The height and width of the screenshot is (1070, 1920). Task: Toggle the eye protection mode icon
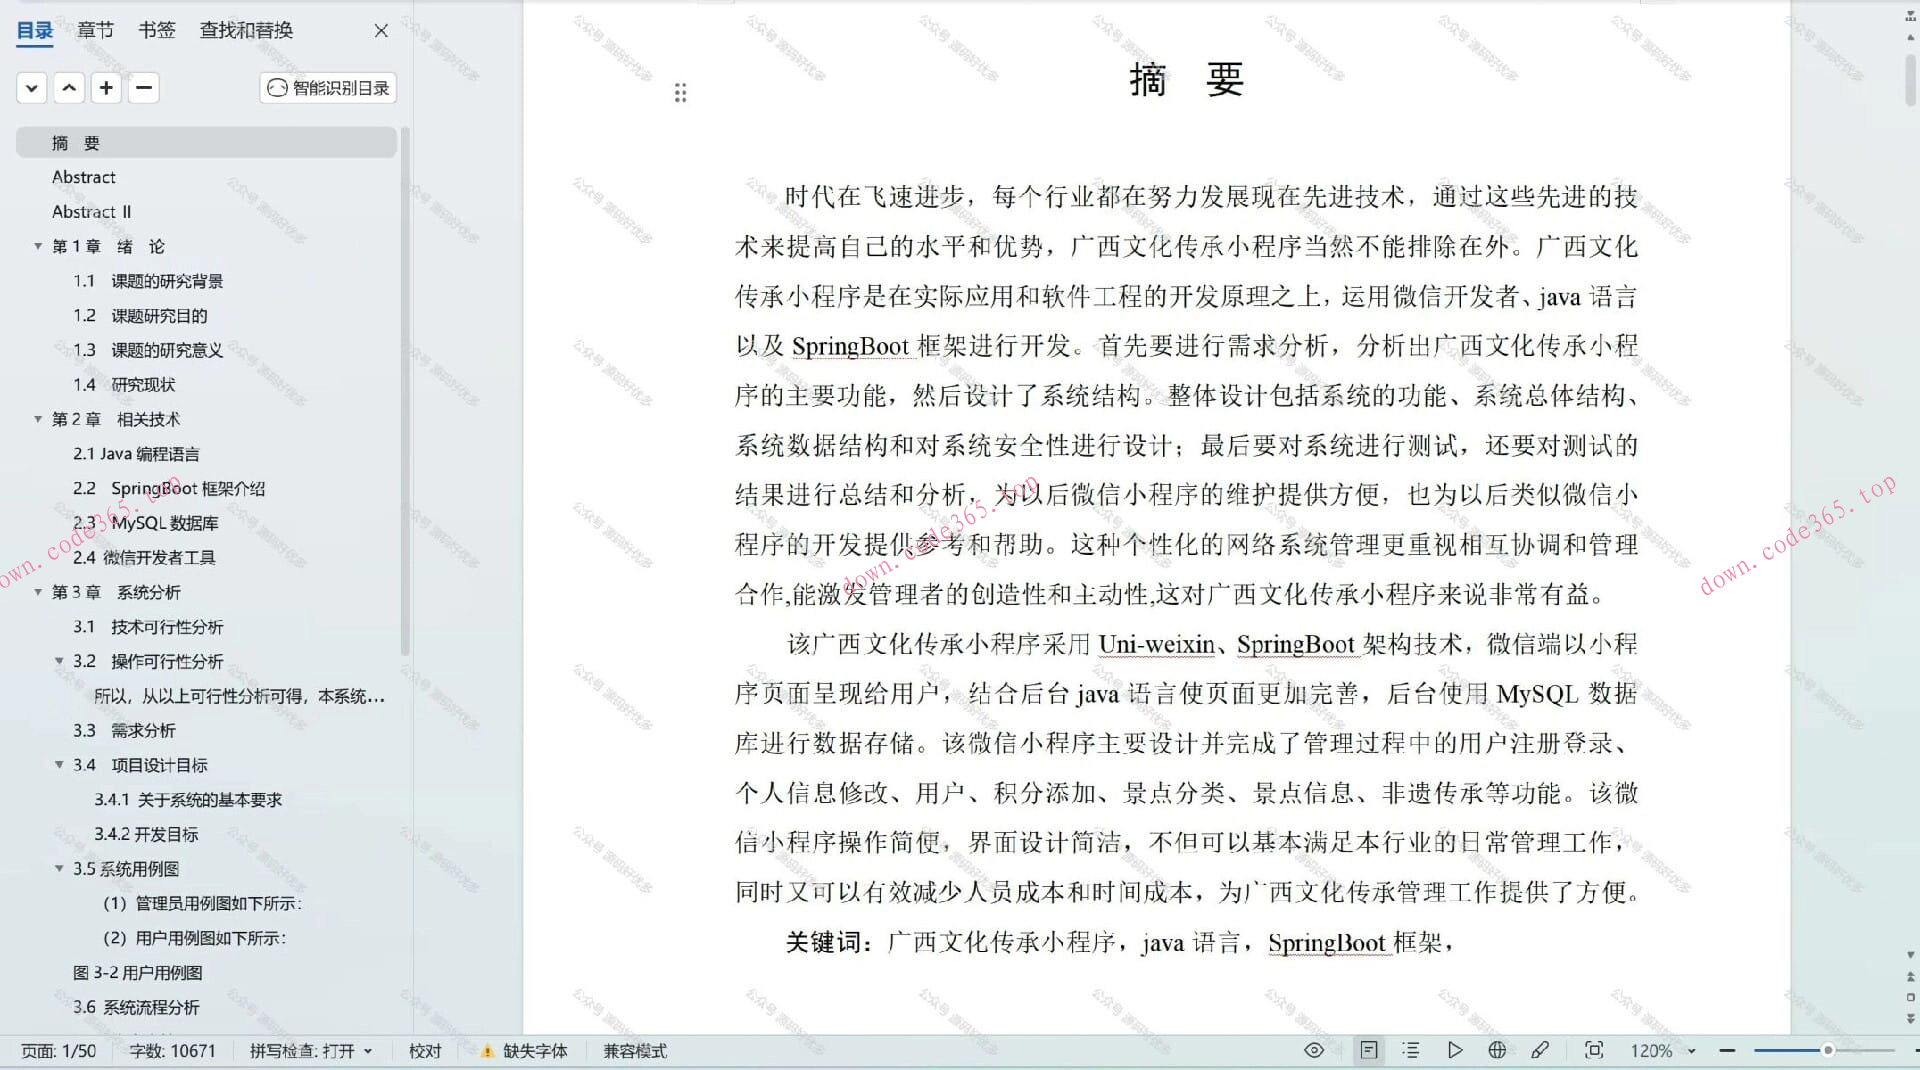1313,1050
